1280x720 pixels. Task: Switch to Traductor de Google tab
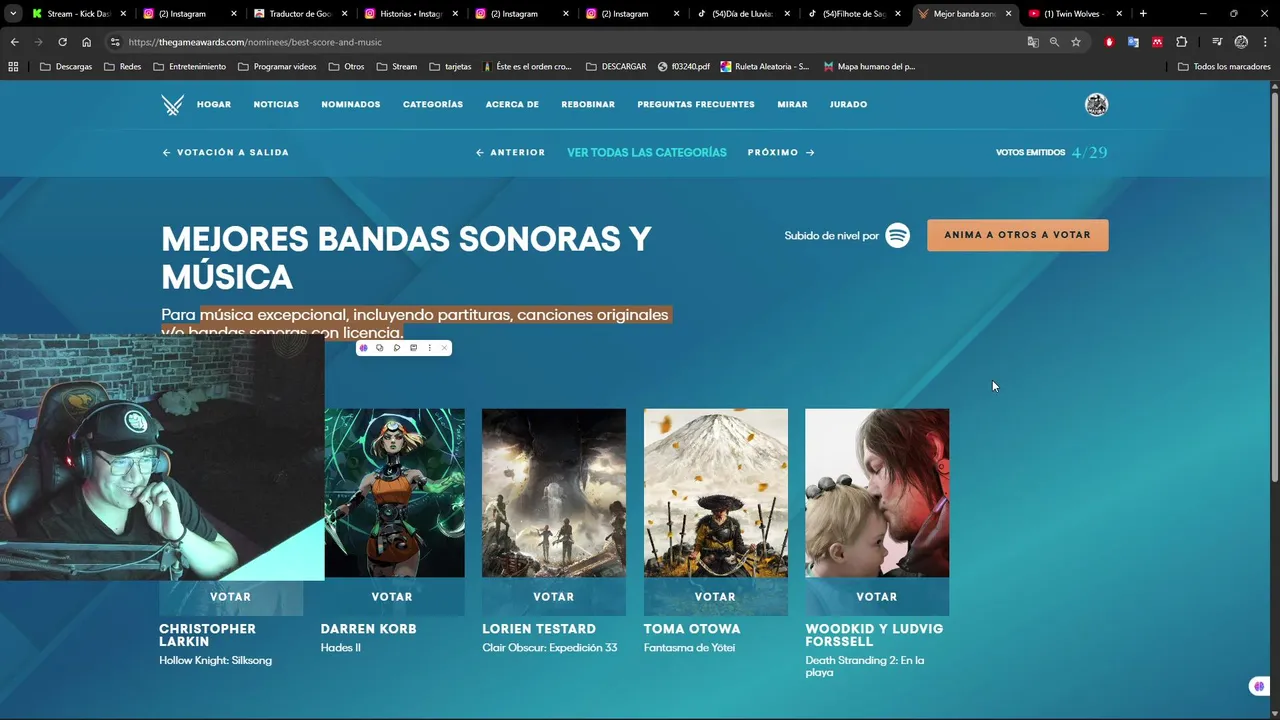299,14
